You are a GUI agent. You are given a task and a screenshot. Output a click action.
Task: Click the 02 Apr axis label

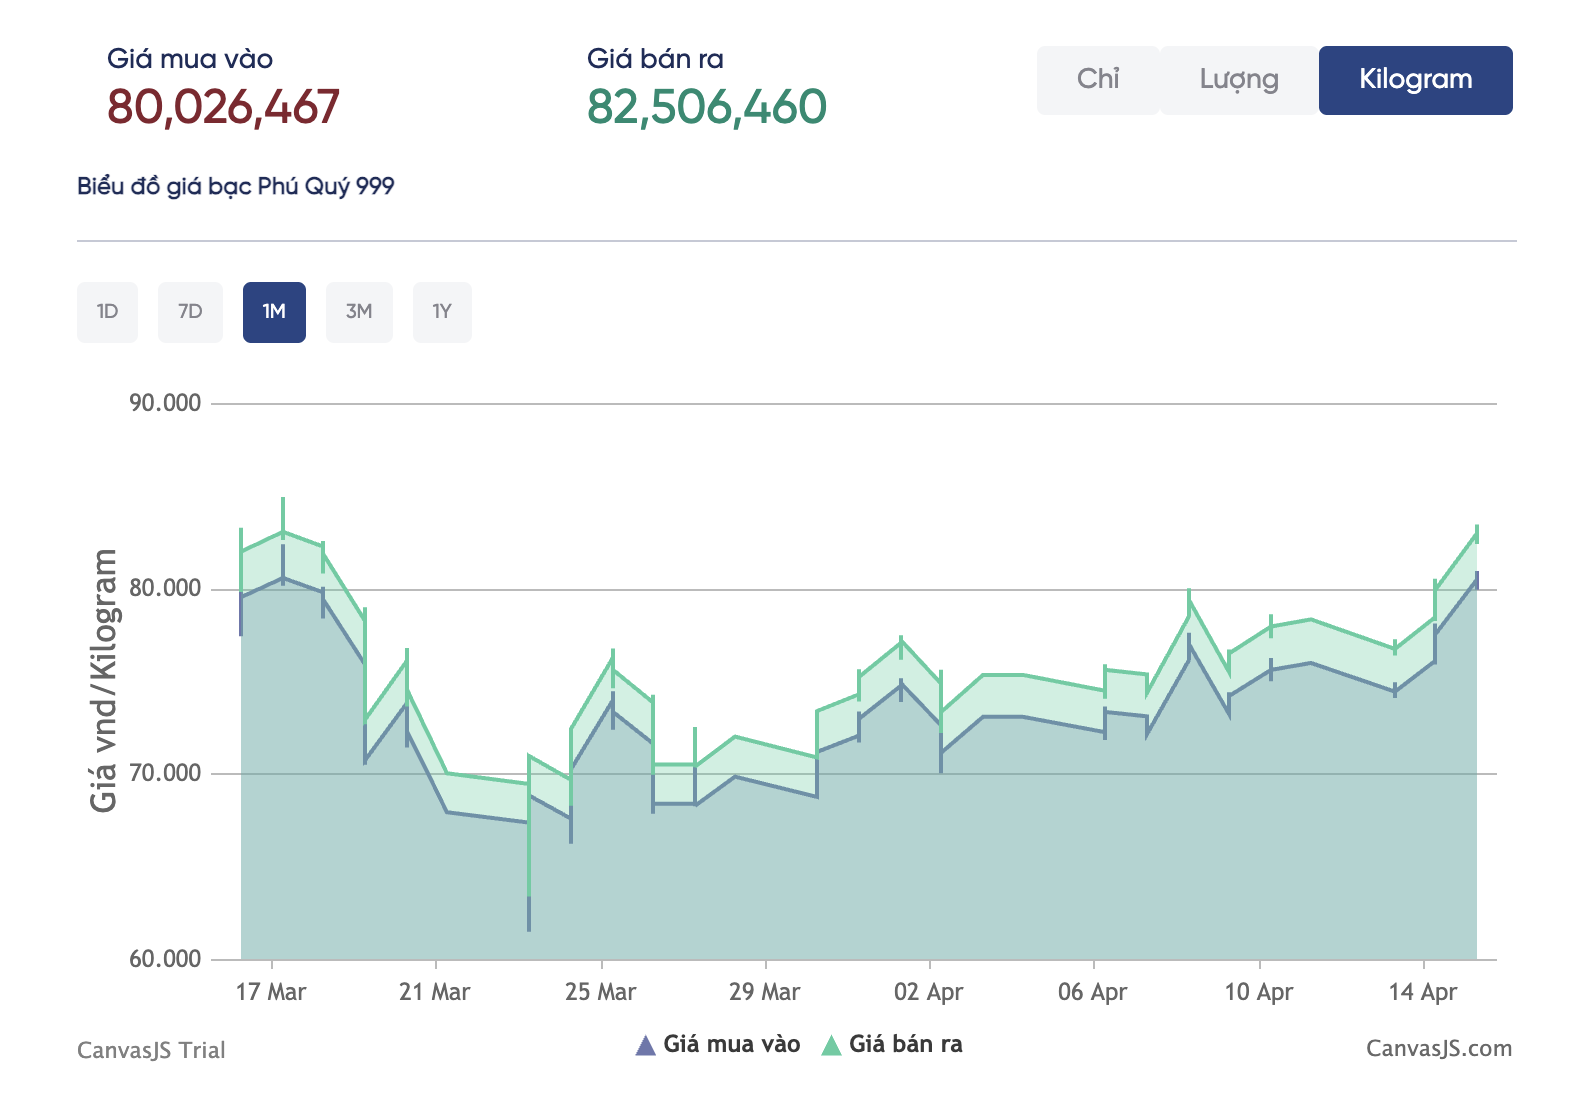[928, 992]
